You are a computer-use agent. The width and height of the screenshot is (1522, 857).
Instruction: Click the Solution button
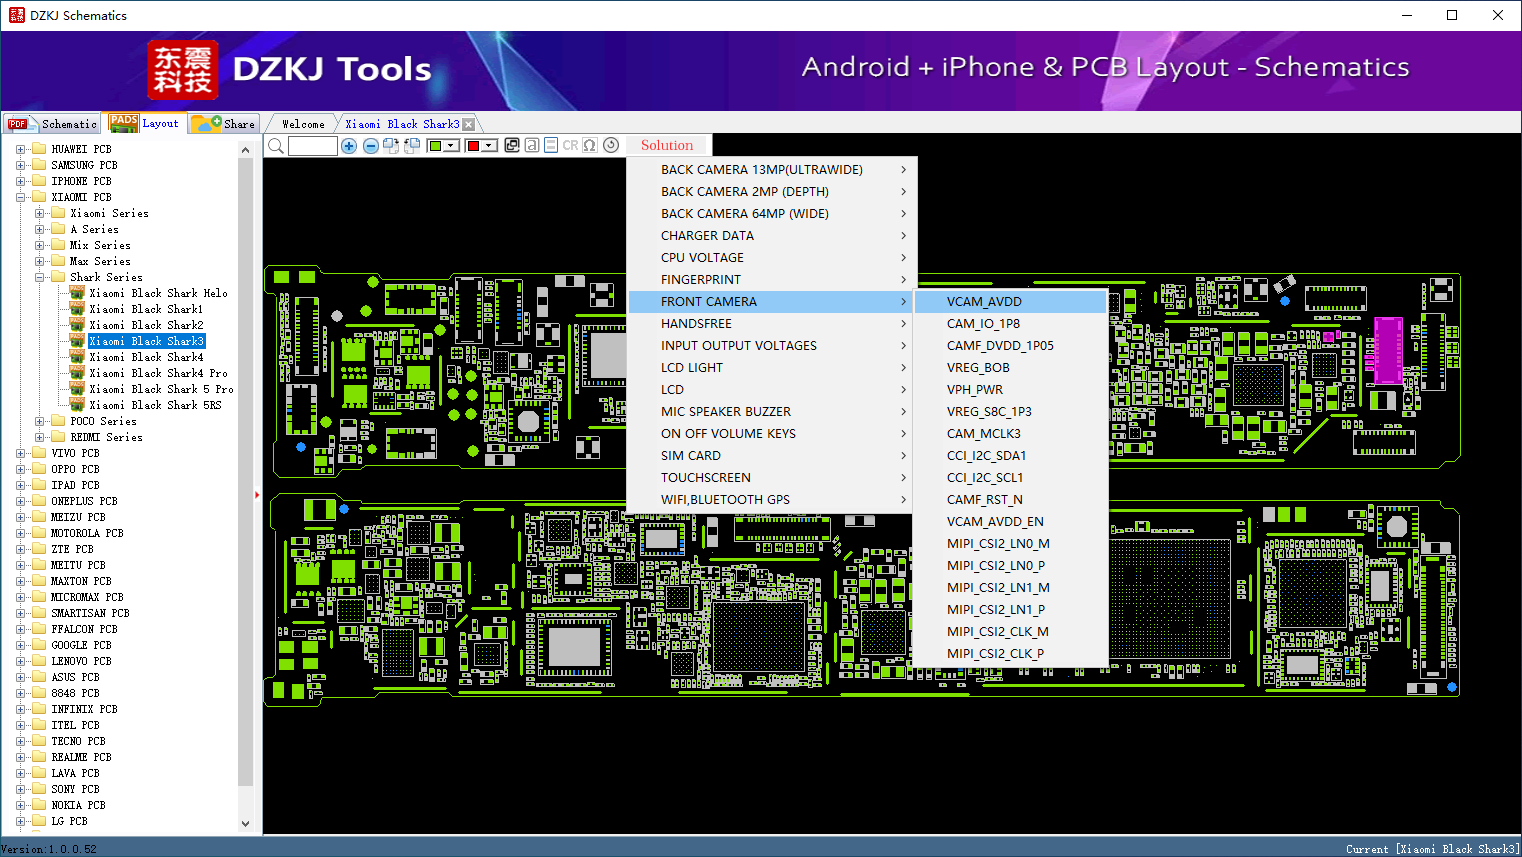tap(667, 145)
